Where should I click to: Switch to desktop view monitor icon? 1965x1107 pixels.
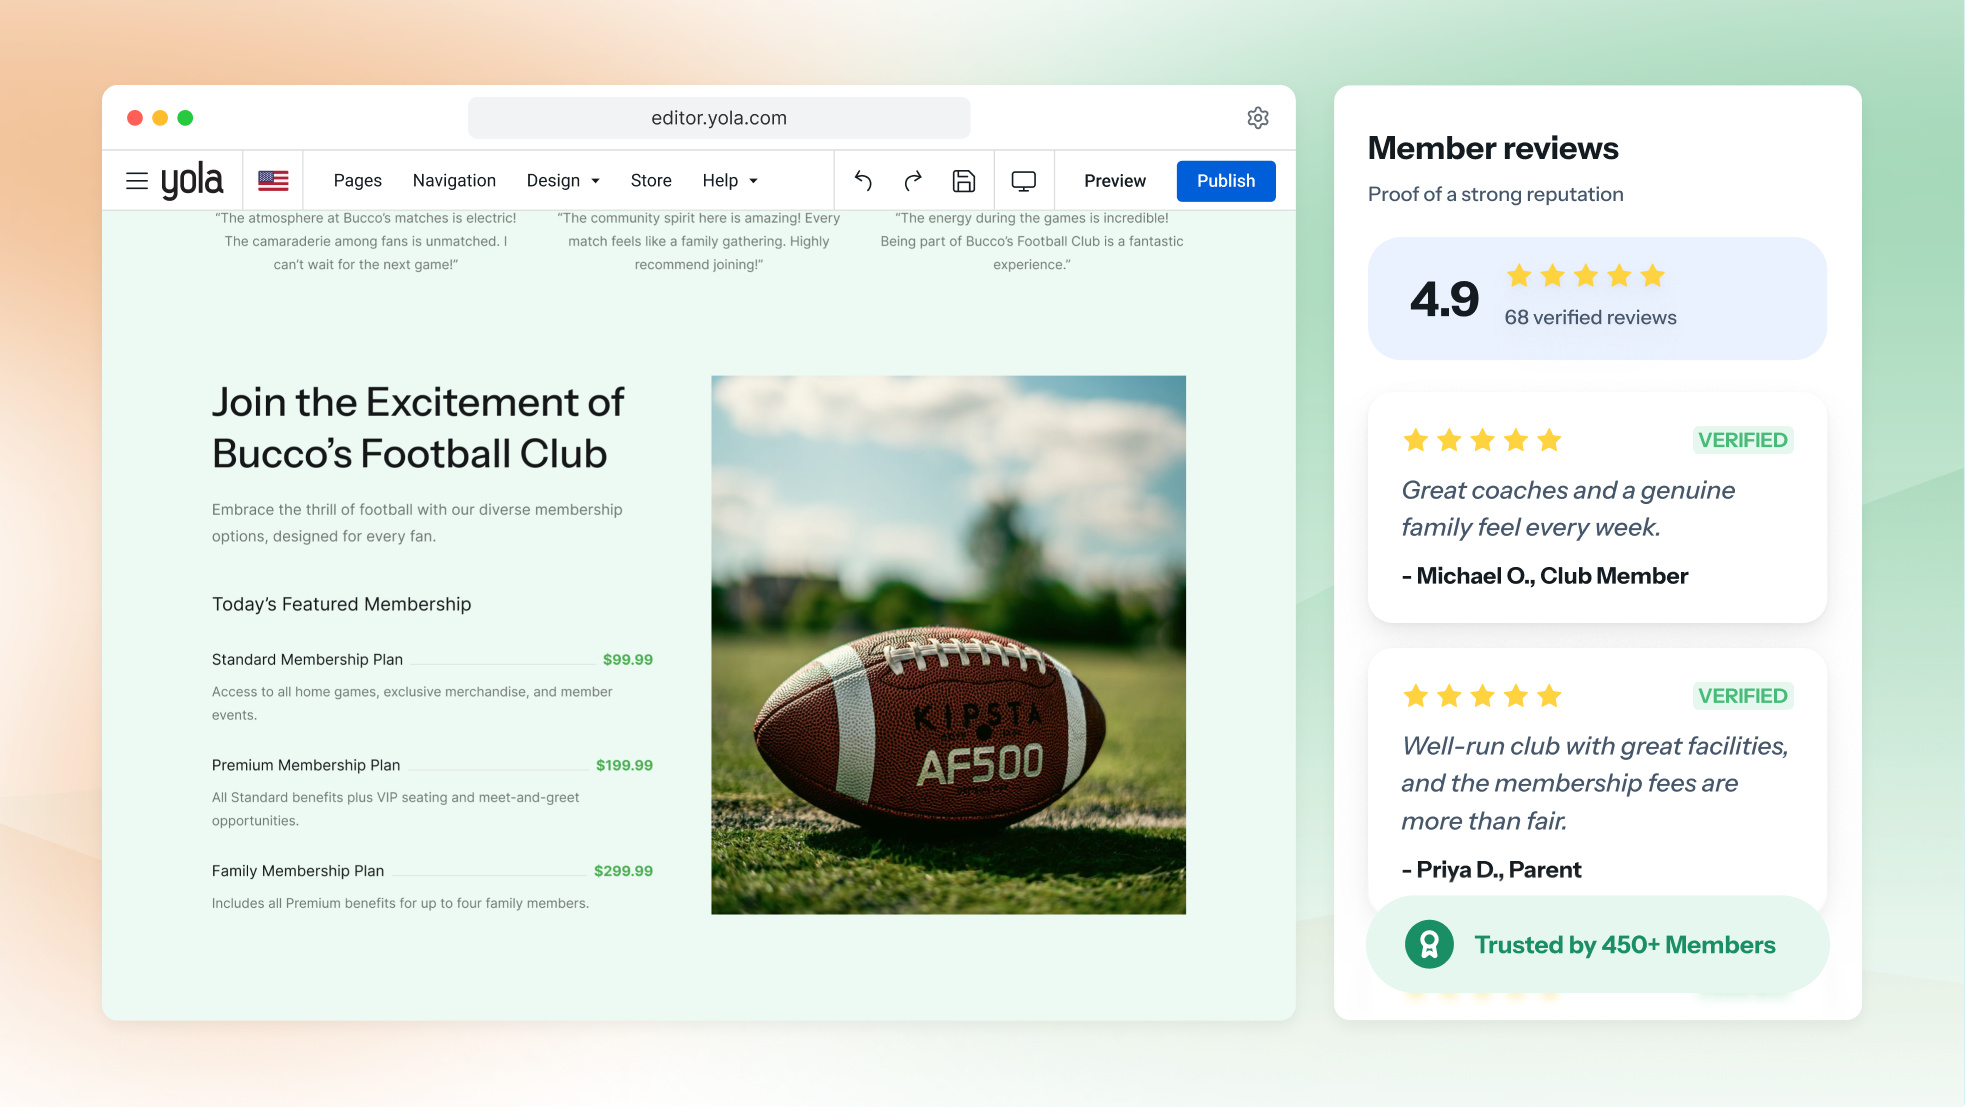1024,181
